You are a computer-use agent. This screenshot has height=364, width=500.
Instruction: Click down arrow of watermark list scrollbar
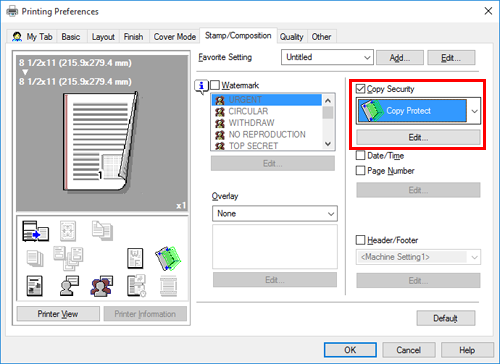tap(328, 144)
